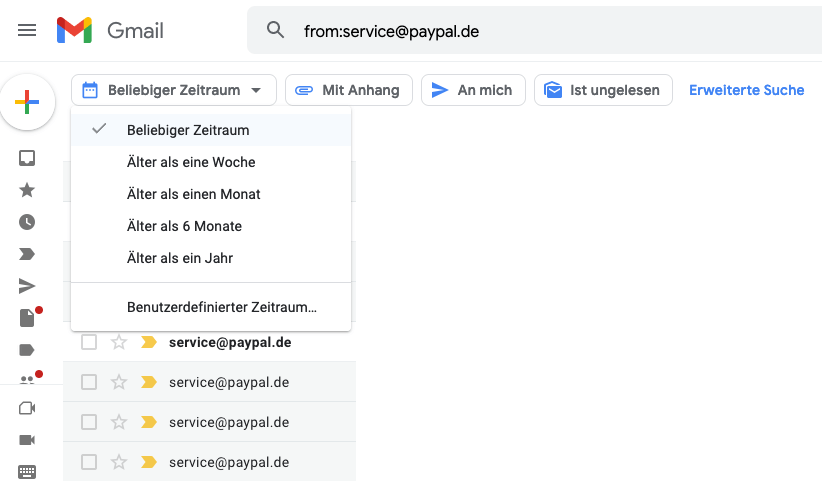Click the colorful Compose plus button
822x481 pixels.
click(27, 102)
